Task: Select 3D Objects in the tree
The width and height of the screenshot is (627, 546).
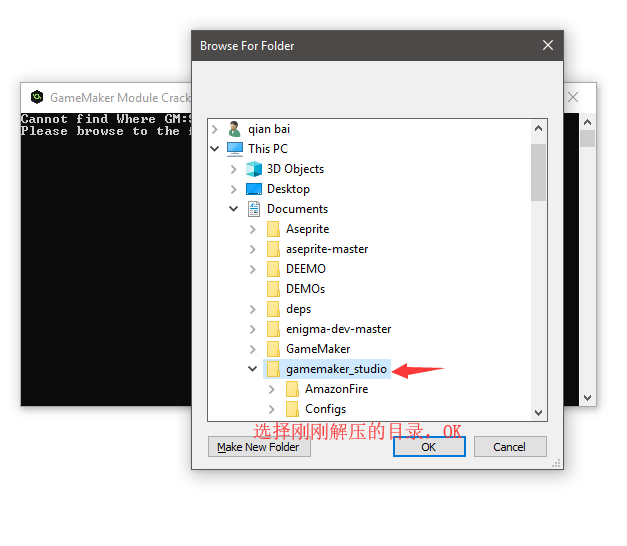Action: [296, 169]
